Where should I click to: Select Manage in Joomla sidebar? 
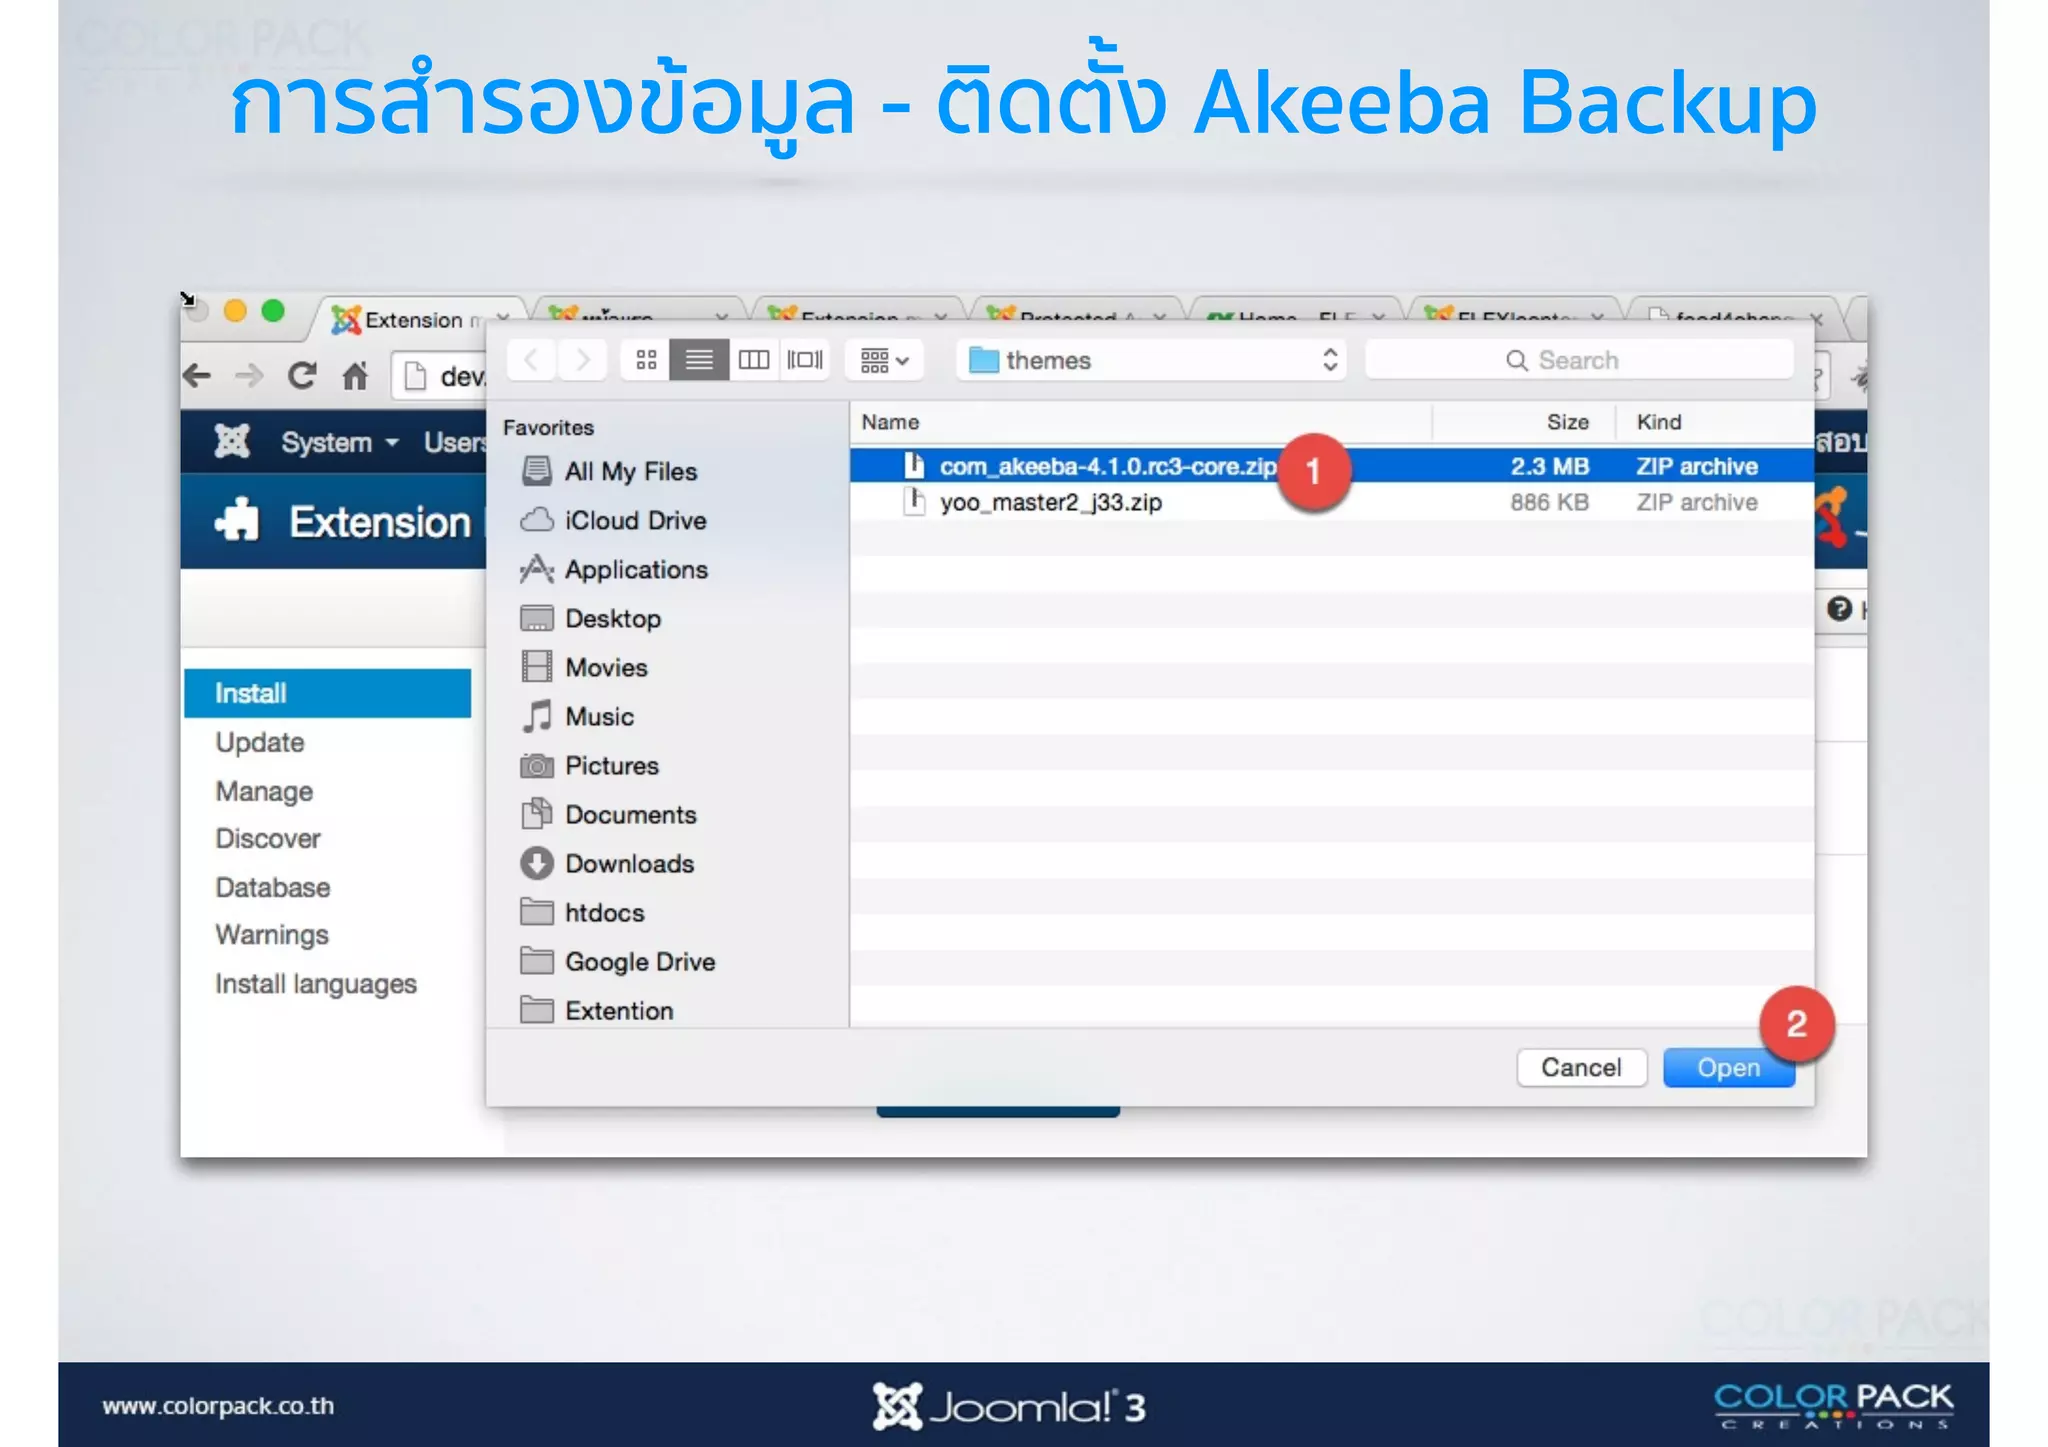[x=264, y=791]
